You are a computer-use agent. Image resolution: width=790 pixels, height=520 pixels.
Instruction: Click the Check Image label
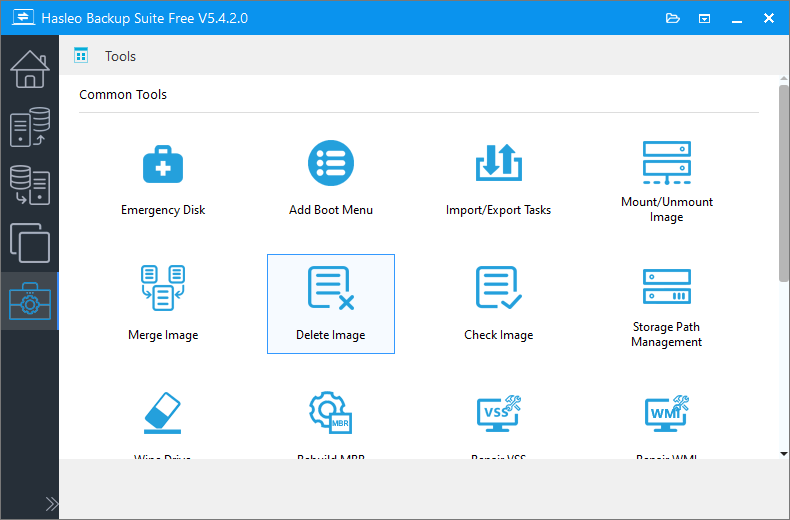coord(498,335)
